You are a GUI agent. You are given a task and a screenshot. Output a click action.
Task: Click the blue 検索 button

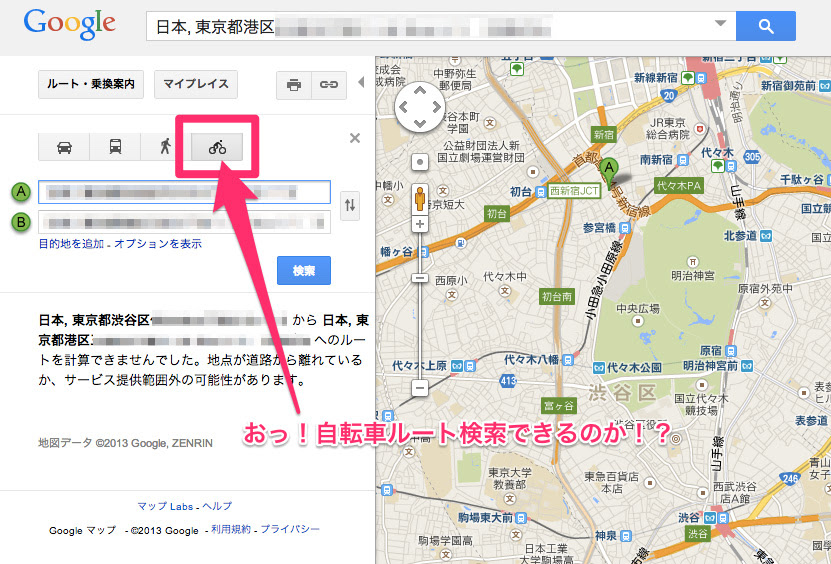tap(304, 270)
